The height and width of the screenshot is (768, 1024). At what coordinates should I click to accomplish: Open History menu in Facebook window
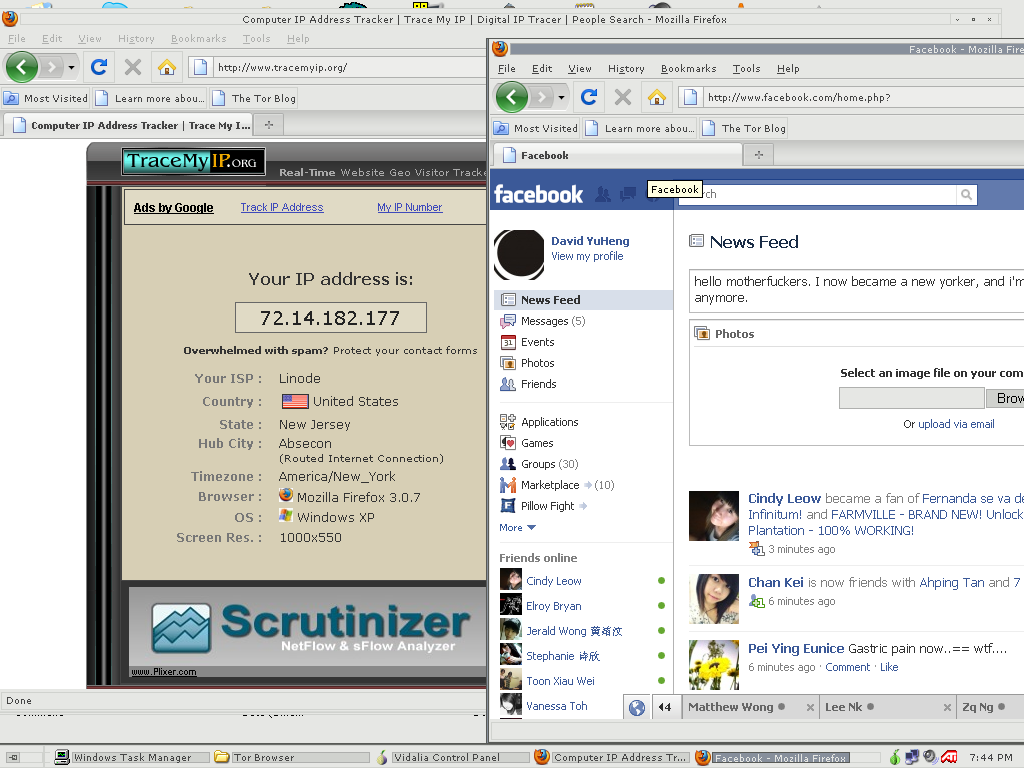point(626,69)
